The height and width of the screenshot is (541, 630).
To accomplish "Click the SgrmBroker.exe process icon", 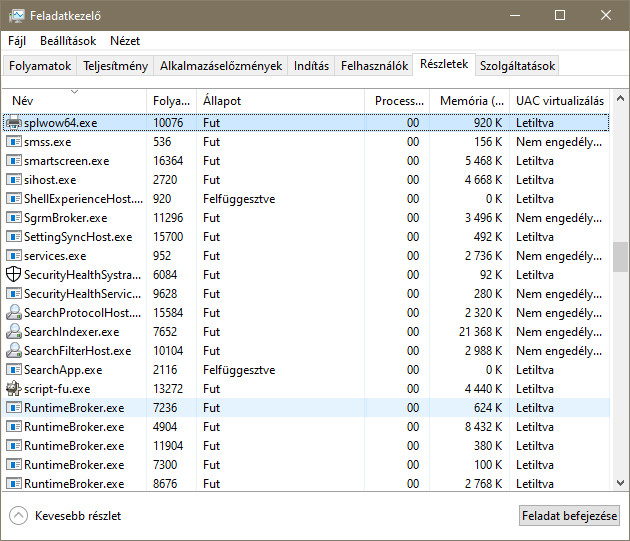I will tap(14, 217).
